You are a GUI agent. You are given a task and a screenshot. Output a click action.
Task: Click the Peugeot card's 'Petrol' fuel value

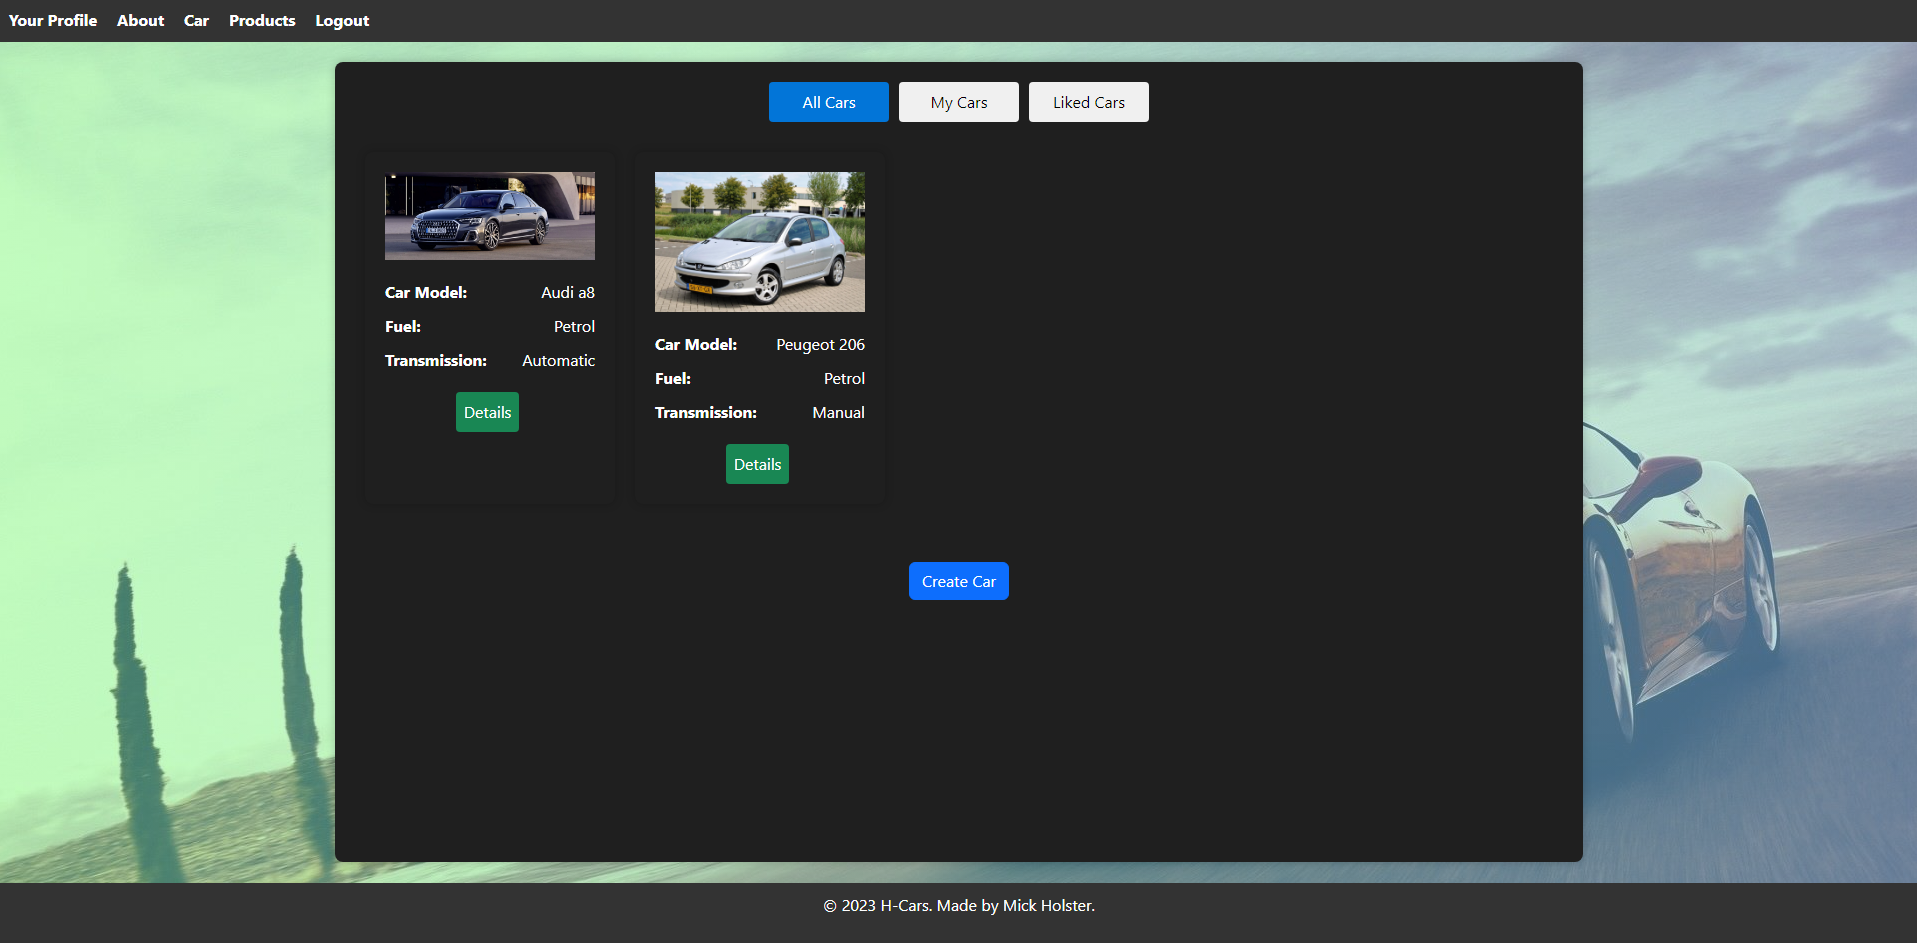(844, 378)
